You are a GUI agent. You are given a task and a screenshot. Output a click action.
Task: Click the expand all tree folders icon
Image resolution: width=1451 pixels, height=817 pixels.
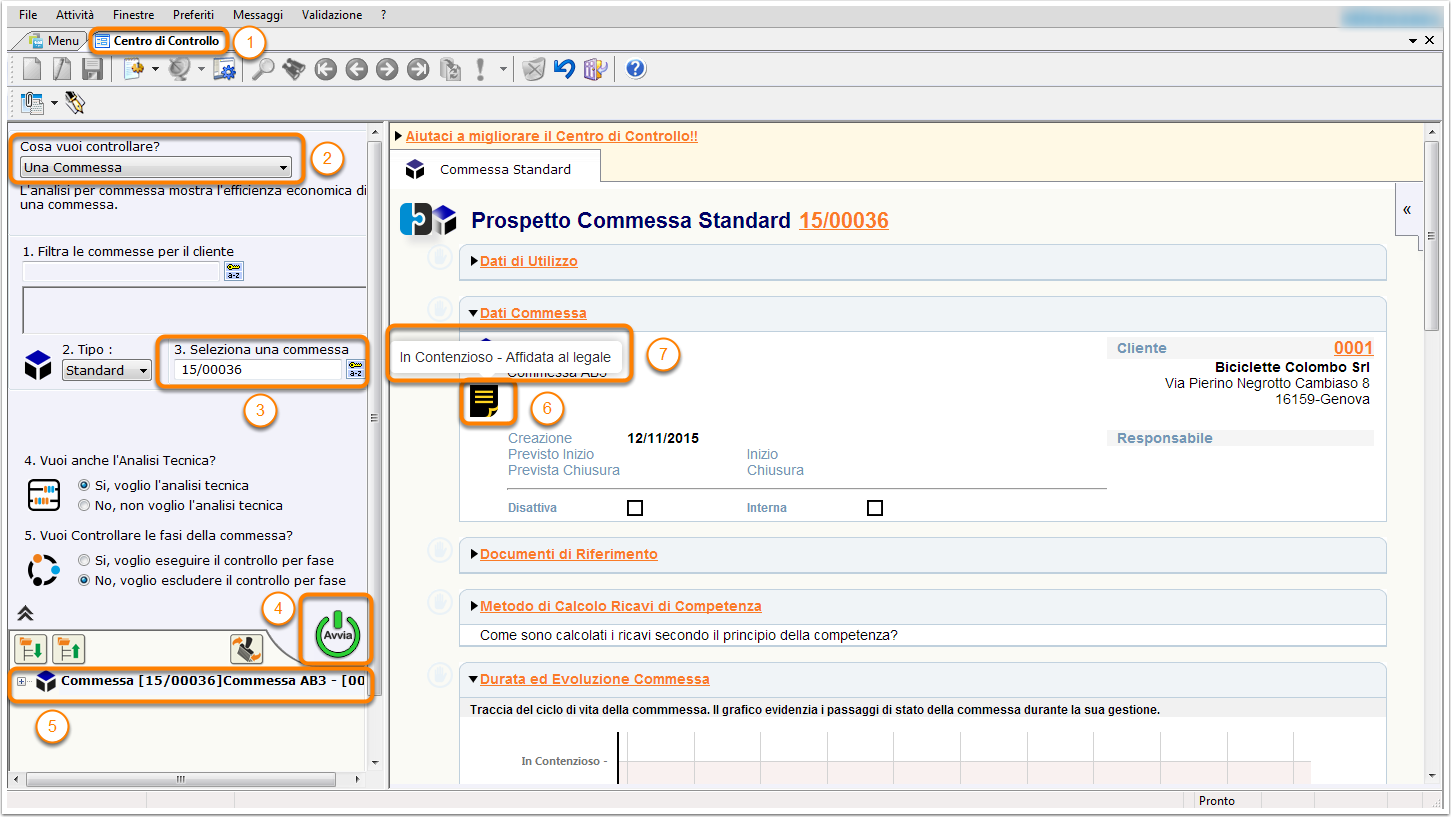pos(32,649)
